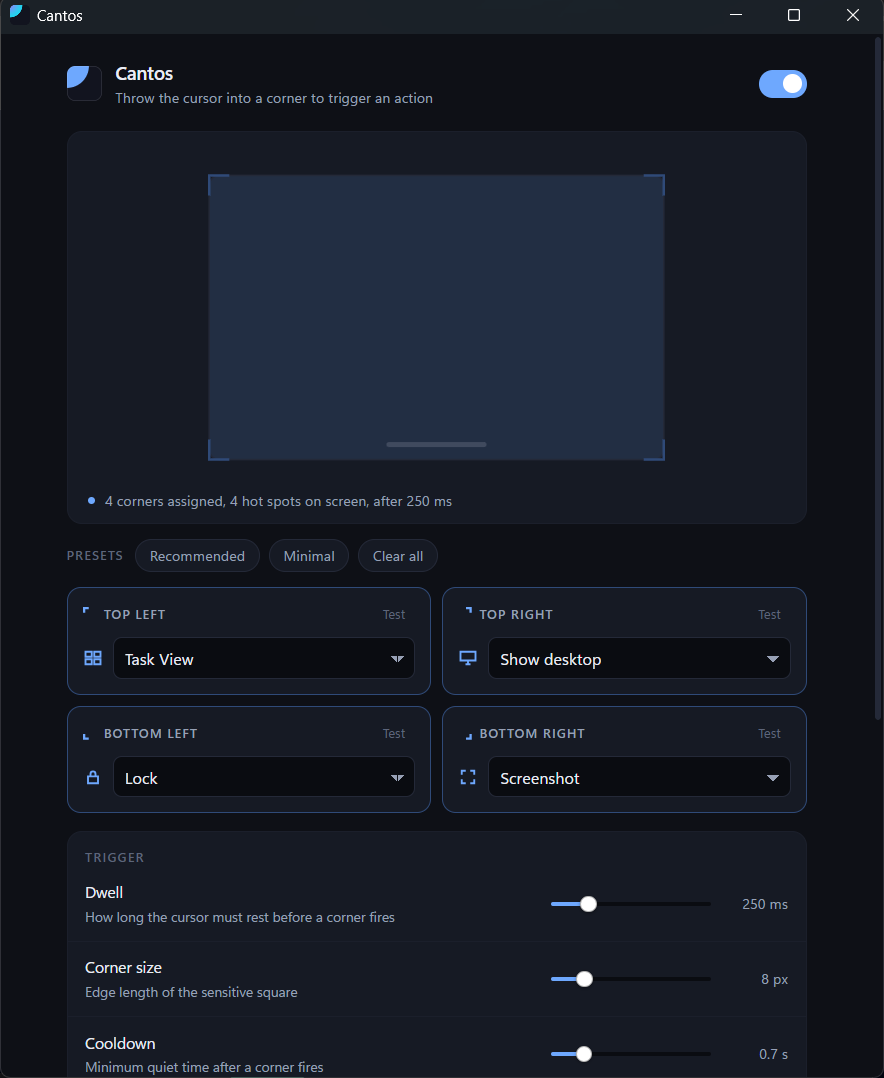
Task: Click the Cooldown slider handle
Action: 584,1054
